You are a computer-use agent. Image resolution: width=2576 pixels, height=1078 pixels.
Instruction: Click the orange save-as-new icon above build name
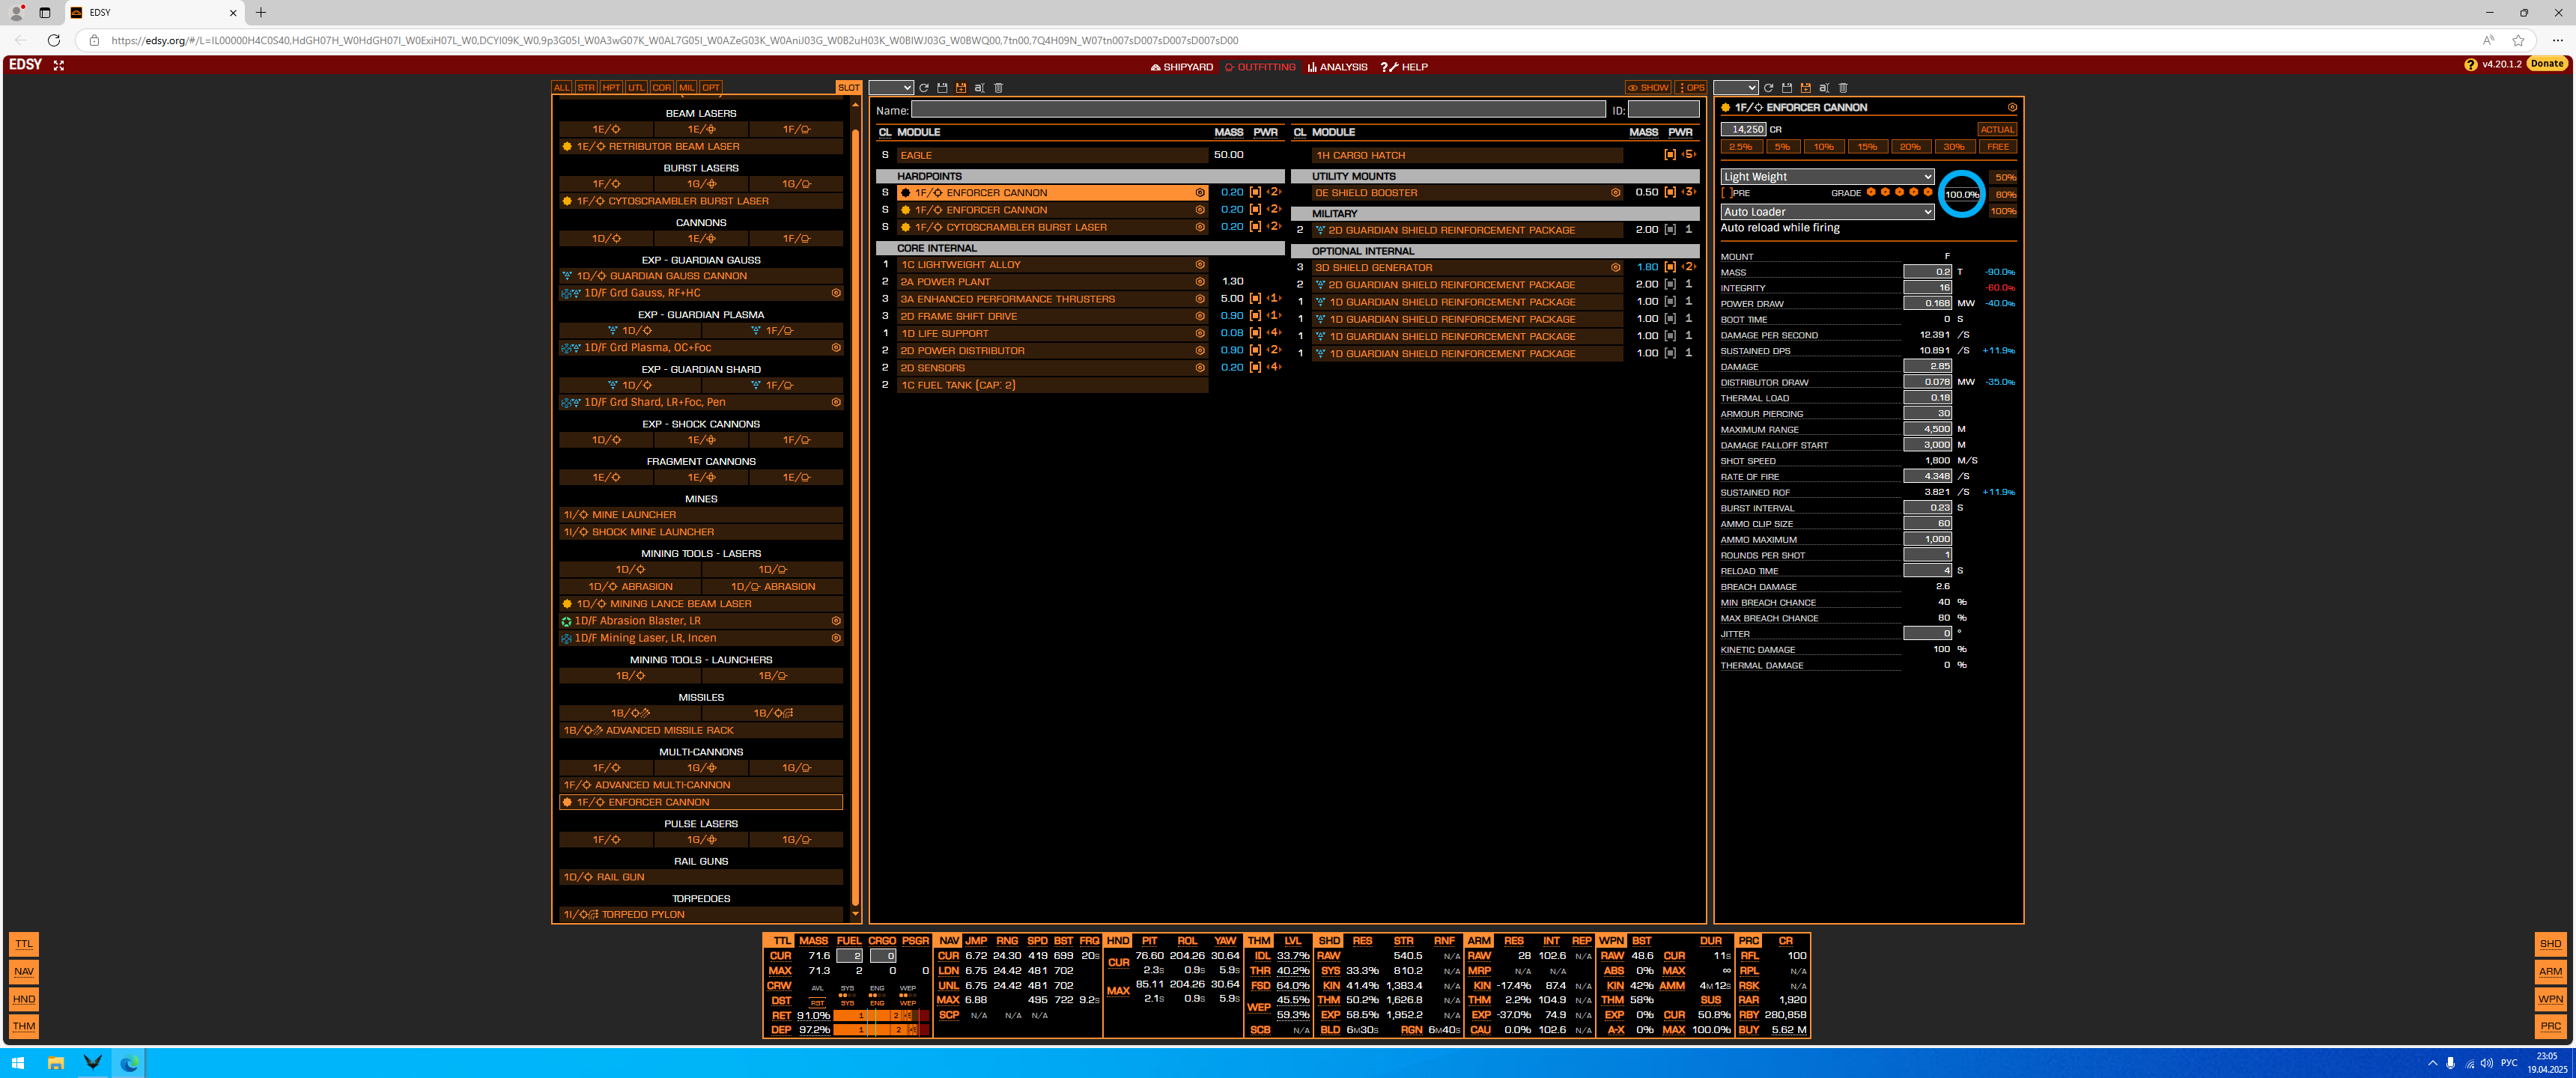(961, 88)
